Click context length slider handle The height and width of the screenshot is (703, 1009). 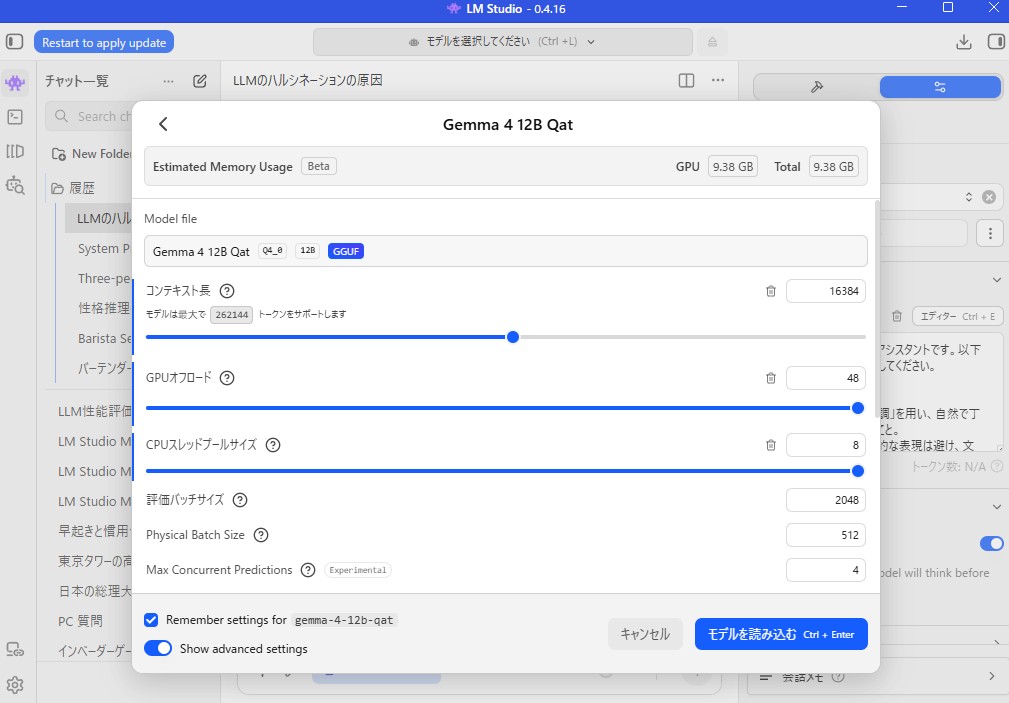[513, 337]
